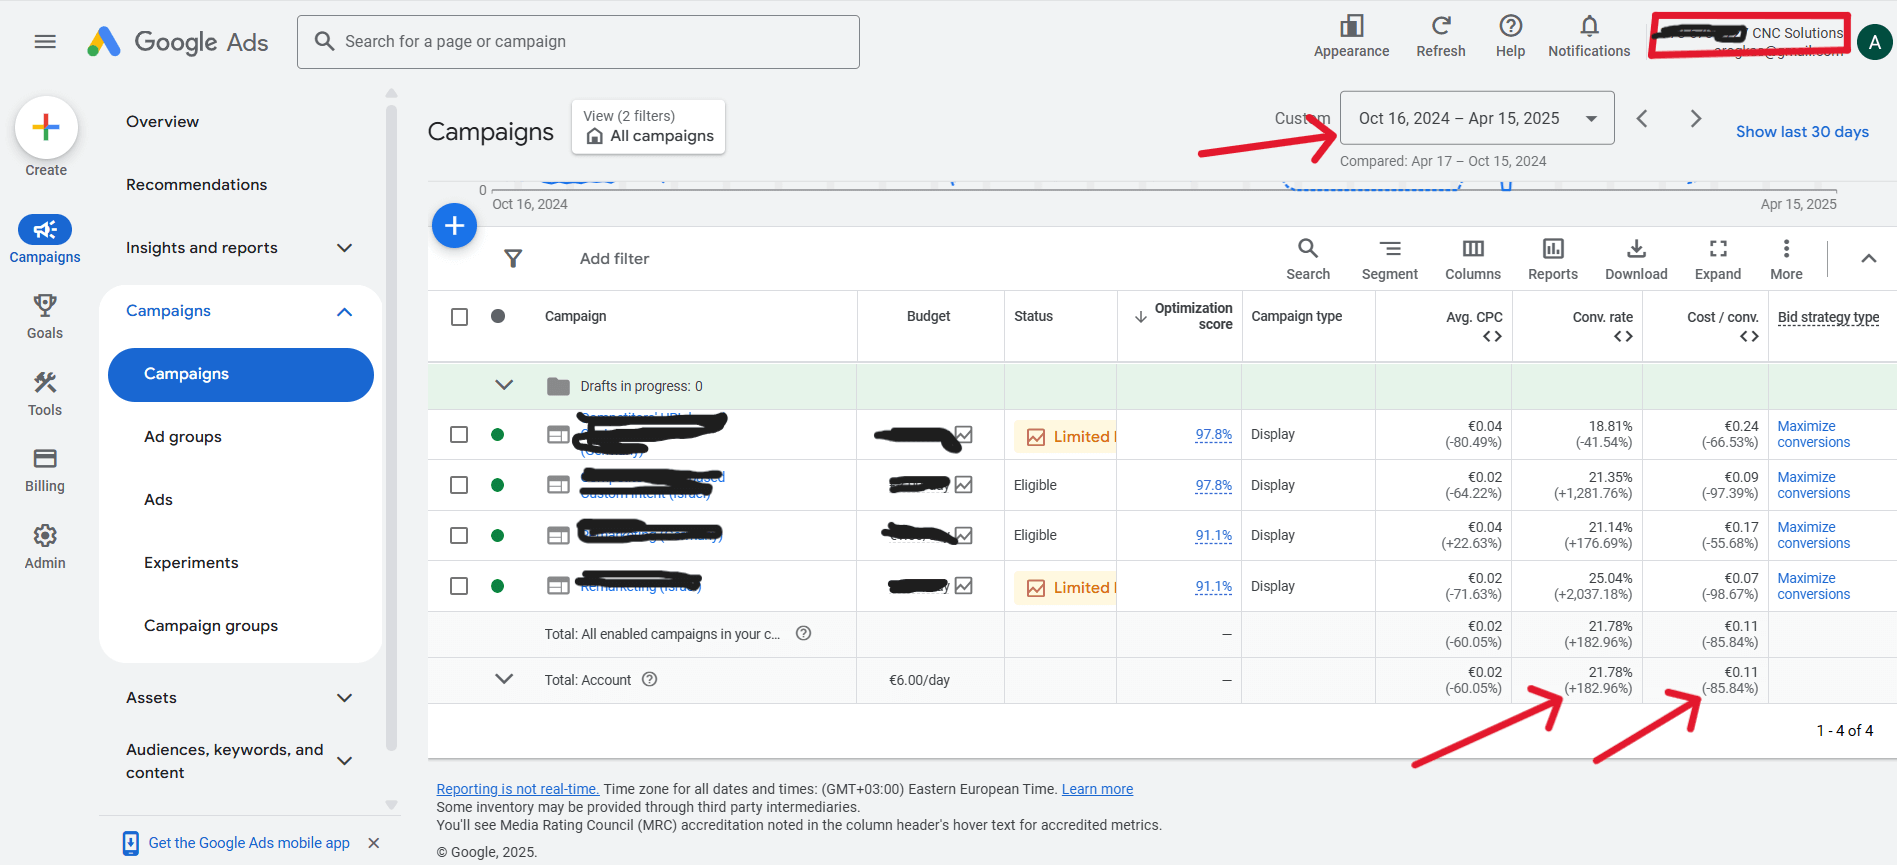Open the account avatar A

[1874, 42]
